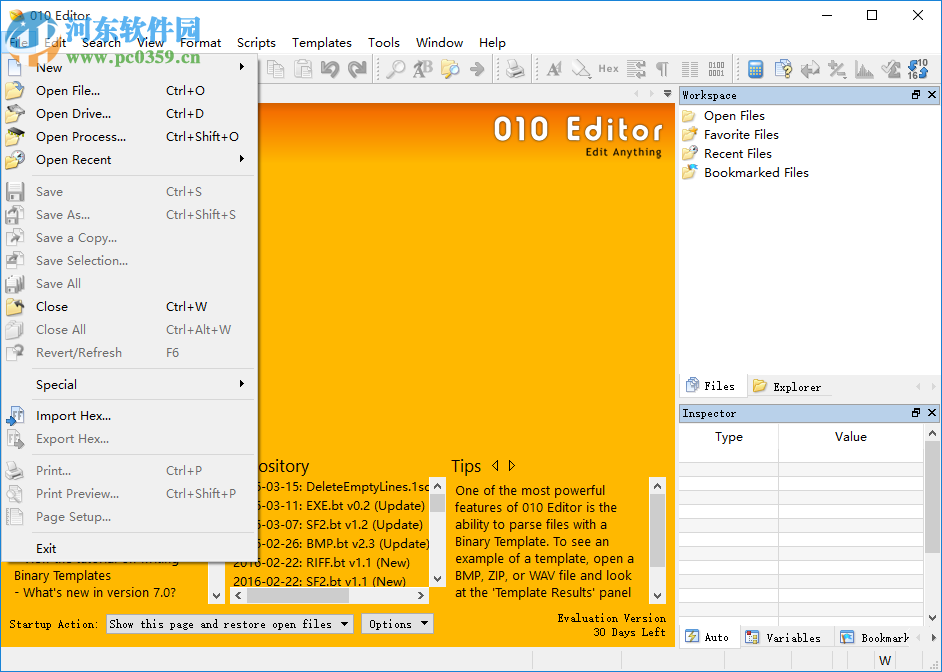Viewport: 942px width, 672px height.
Task: Switch to the Auto inspector tab
Action: point(709,637)
